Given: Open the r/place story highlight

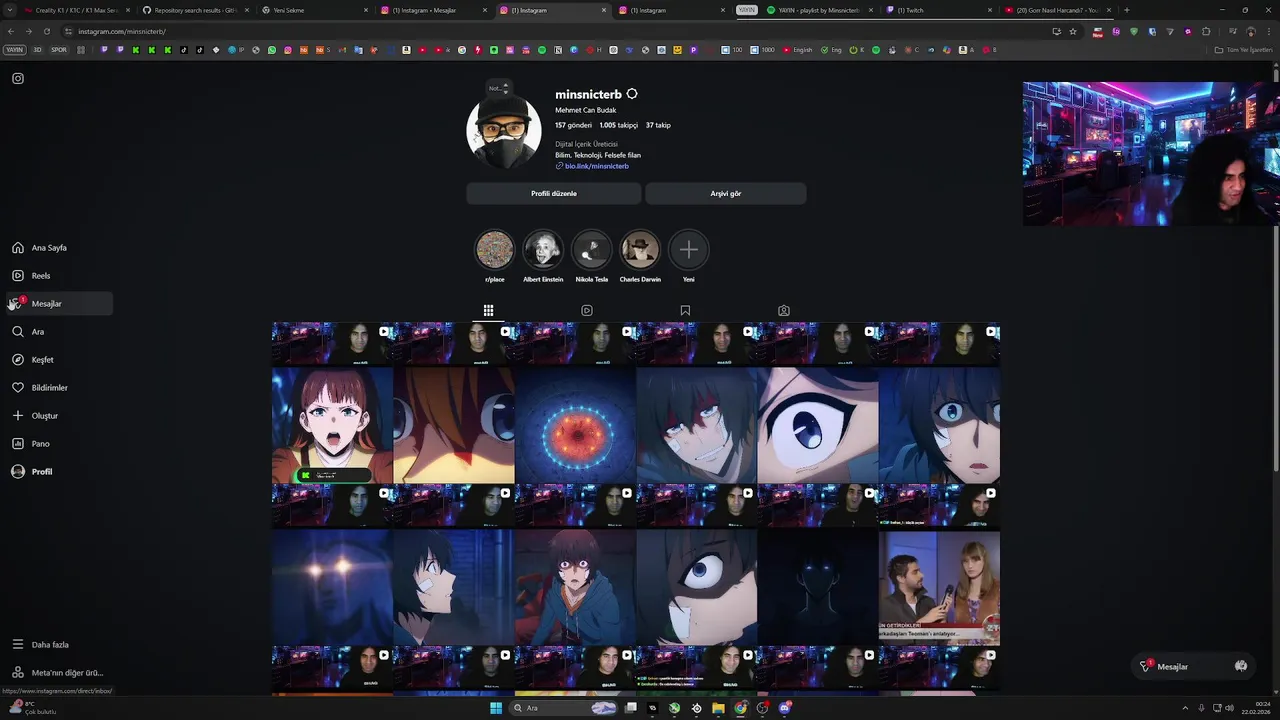Looking at the screenshot, I should 494,250.
